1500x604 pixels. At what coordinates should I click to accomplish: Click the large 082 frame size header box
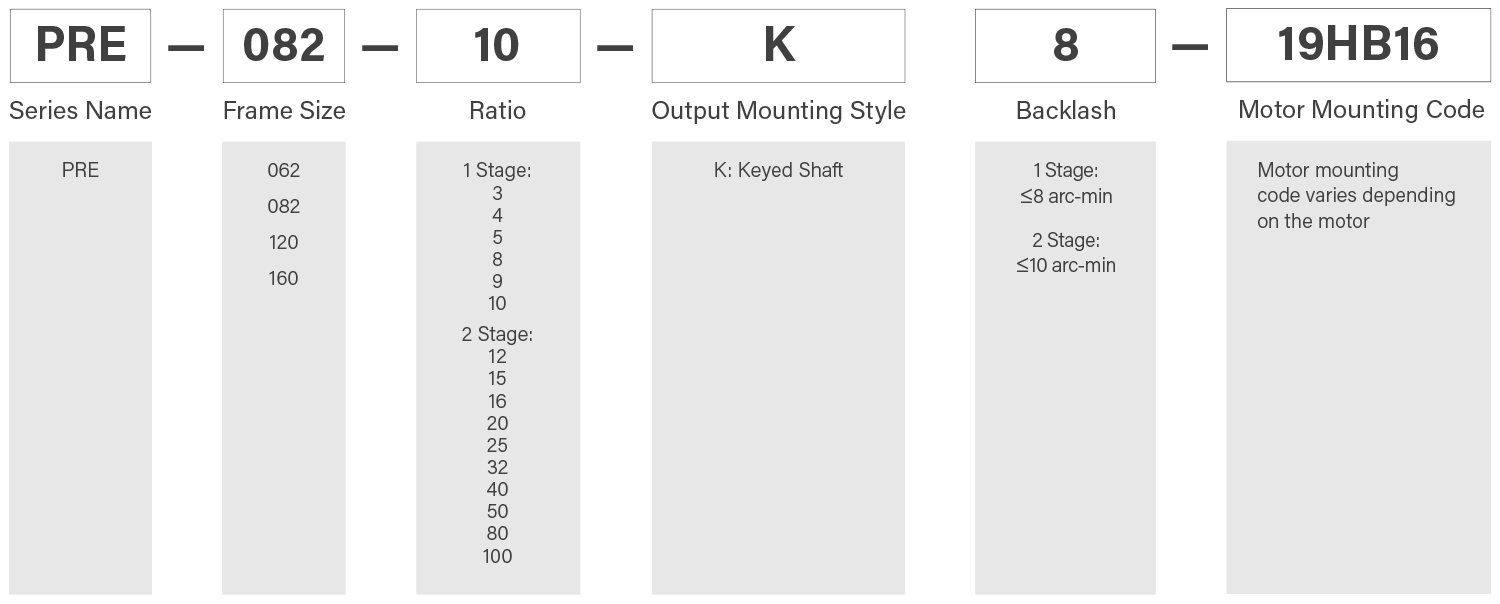(284, 46)
